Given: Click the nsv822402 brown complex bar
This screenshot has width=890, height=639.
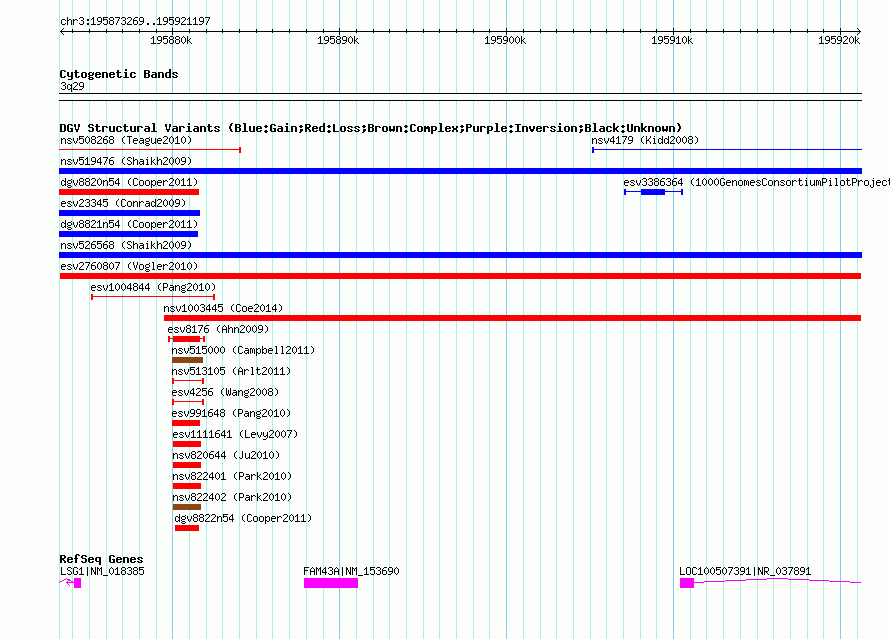Looking at the screenshot, I should point(187,507).
